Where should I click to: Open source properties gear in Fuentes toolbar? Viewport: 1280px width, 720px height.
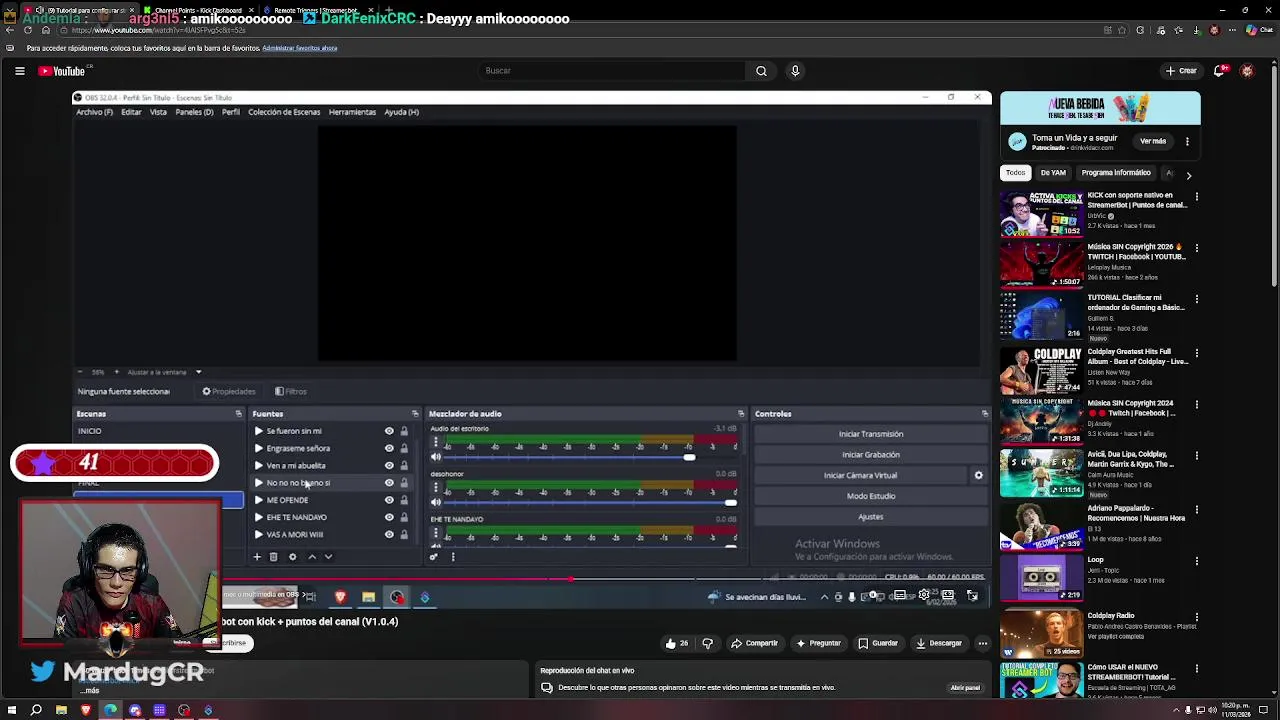coord(292,557)
